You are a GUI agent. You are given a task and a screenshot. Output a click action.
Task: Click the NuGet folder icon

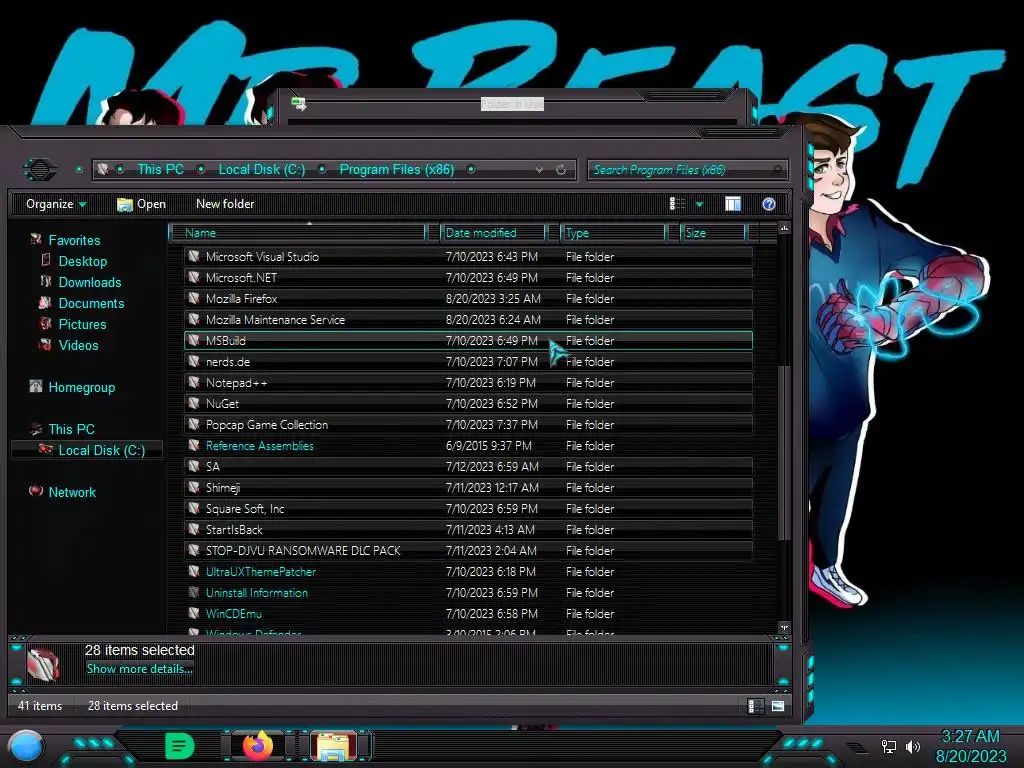194,404
